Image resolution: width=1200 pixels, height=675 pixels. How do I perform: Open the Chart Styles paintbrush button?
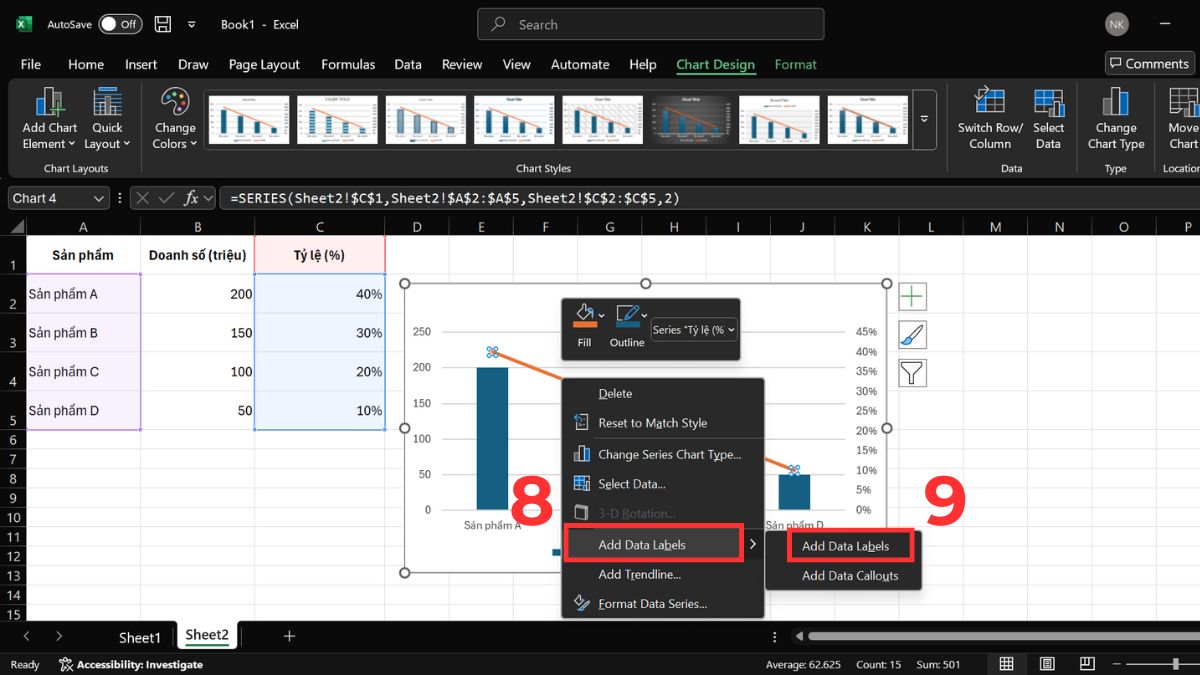coord(912,335)
